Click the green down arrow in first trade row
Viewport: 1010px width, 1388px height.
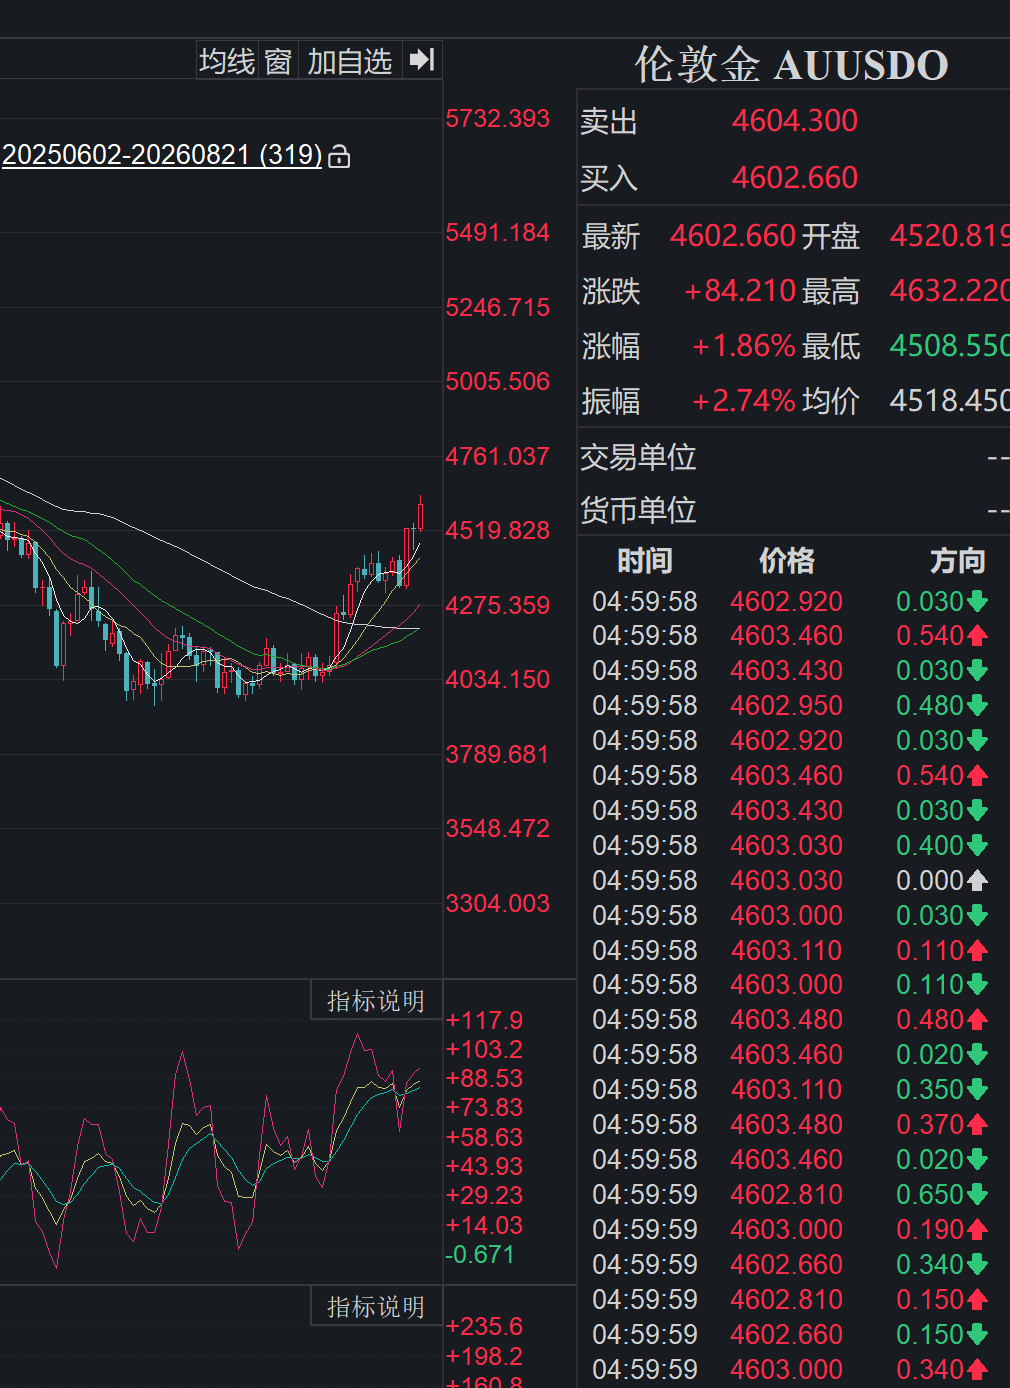[x=977, y=601]
